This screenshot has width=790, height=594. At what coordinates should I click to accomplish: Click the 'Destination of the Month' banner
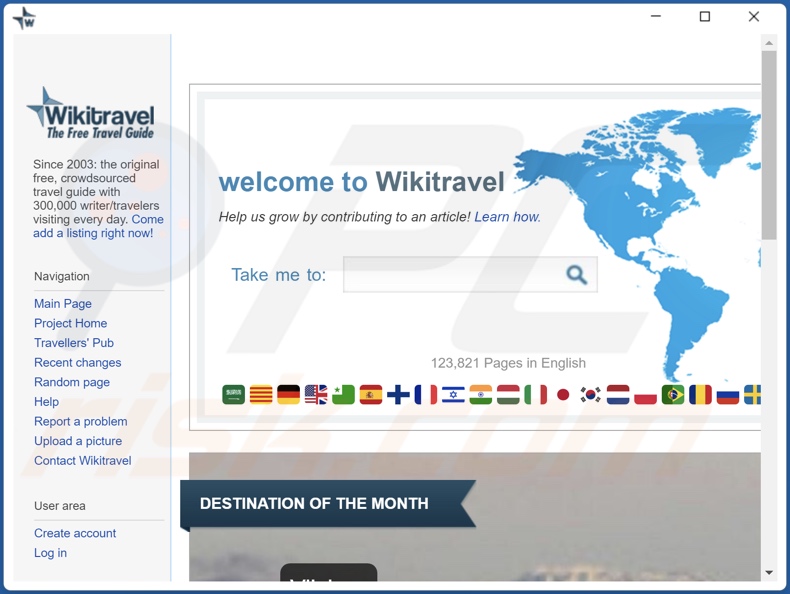point(328,504)
